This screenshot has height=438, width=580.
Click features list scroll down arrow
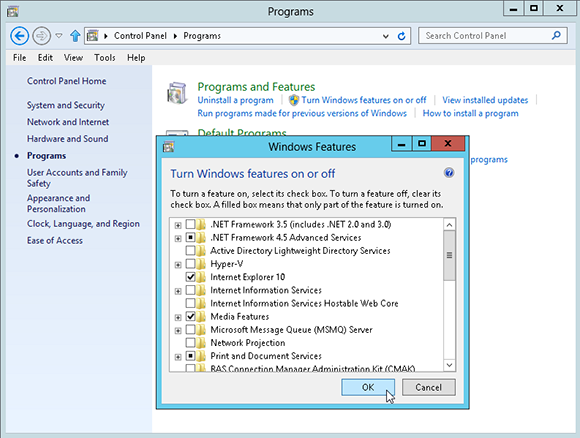449,365
